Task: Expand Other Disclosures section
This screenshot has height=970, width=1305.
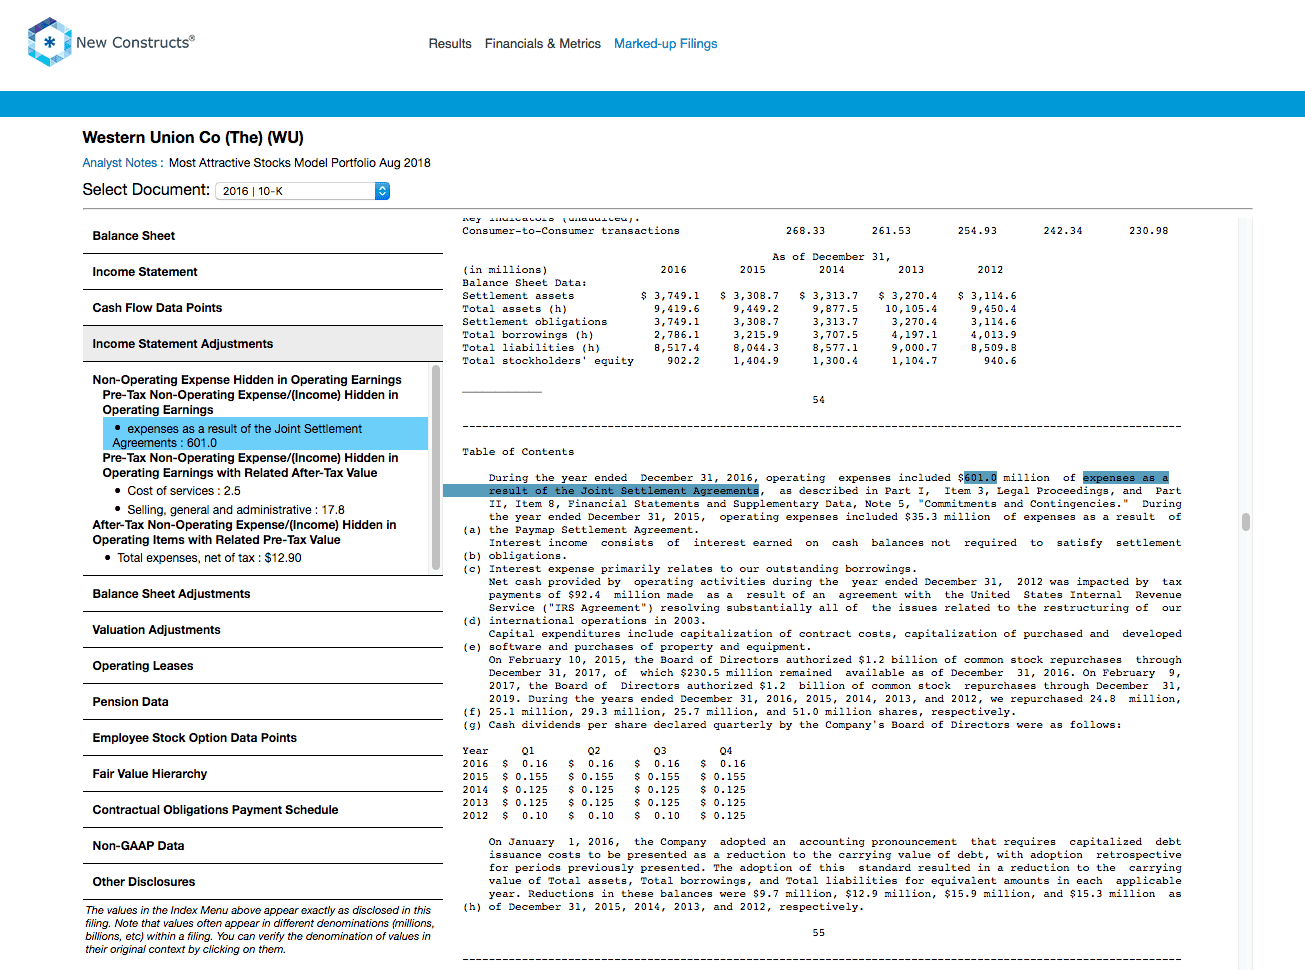Action: pyautogui.click(x=263, y=882)
